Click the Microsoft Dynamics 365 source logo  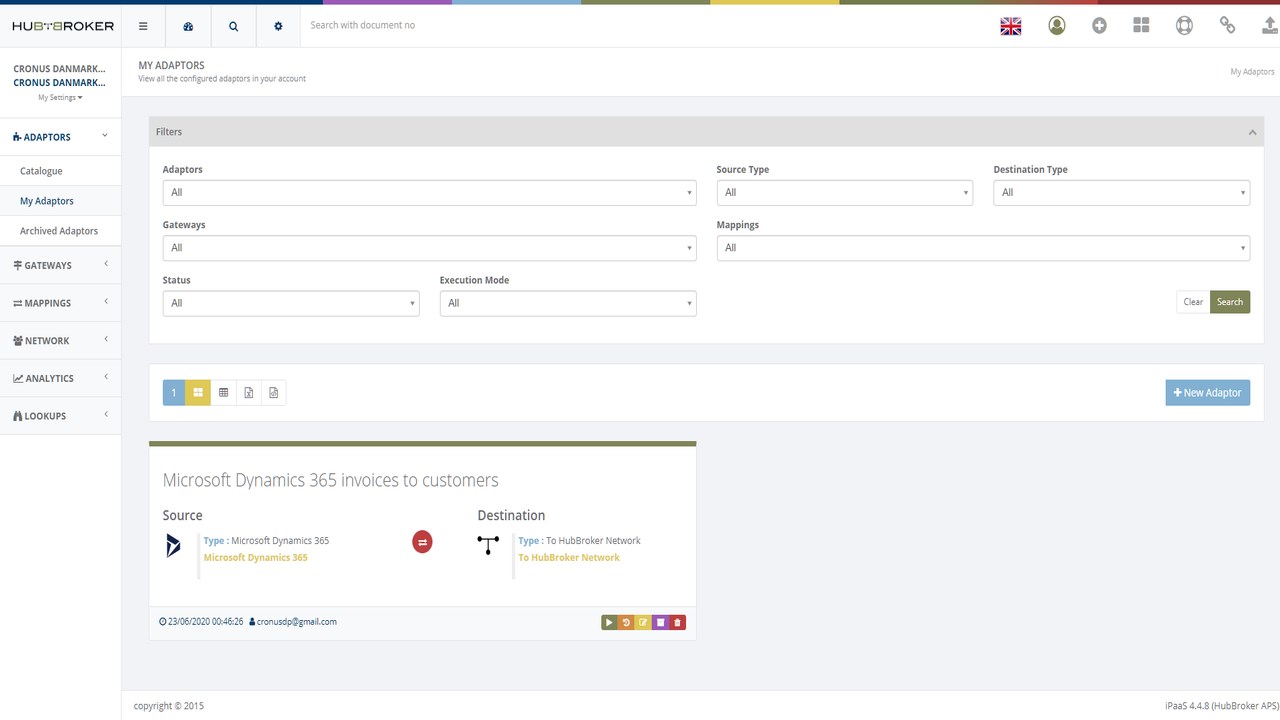coord(174,546)
